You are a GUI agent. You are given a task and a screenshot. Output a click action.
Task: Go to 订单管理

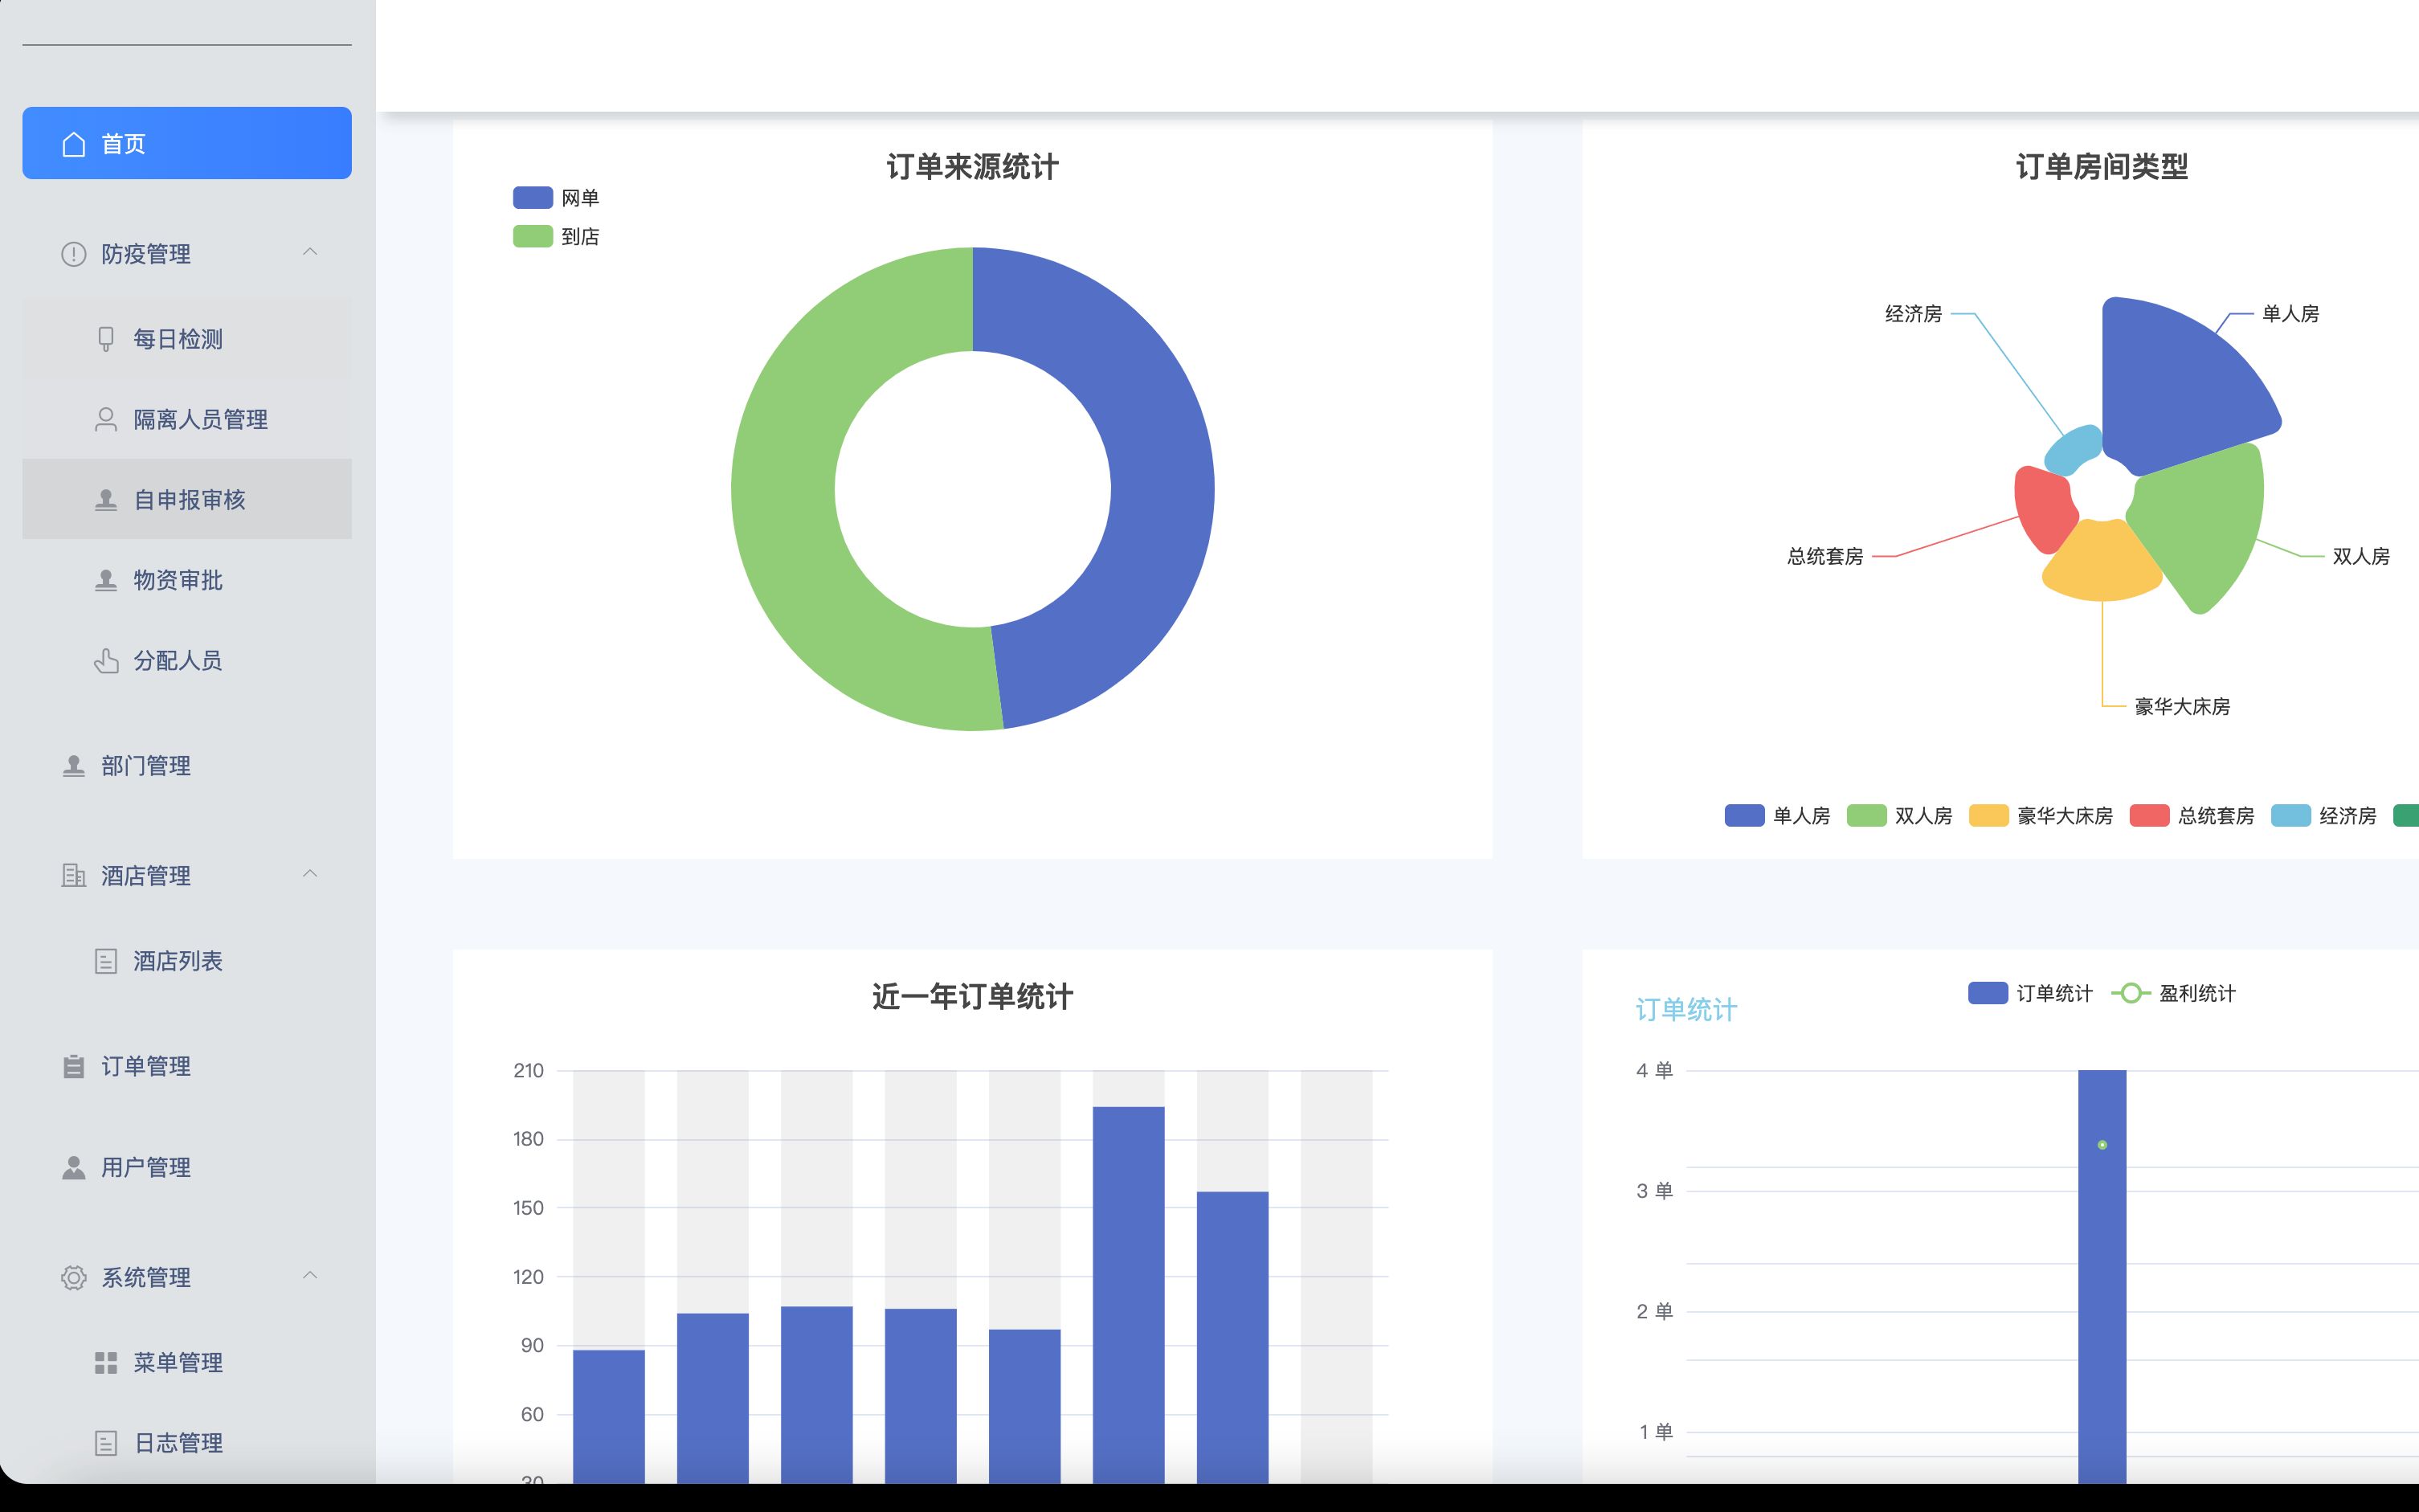187,1066
